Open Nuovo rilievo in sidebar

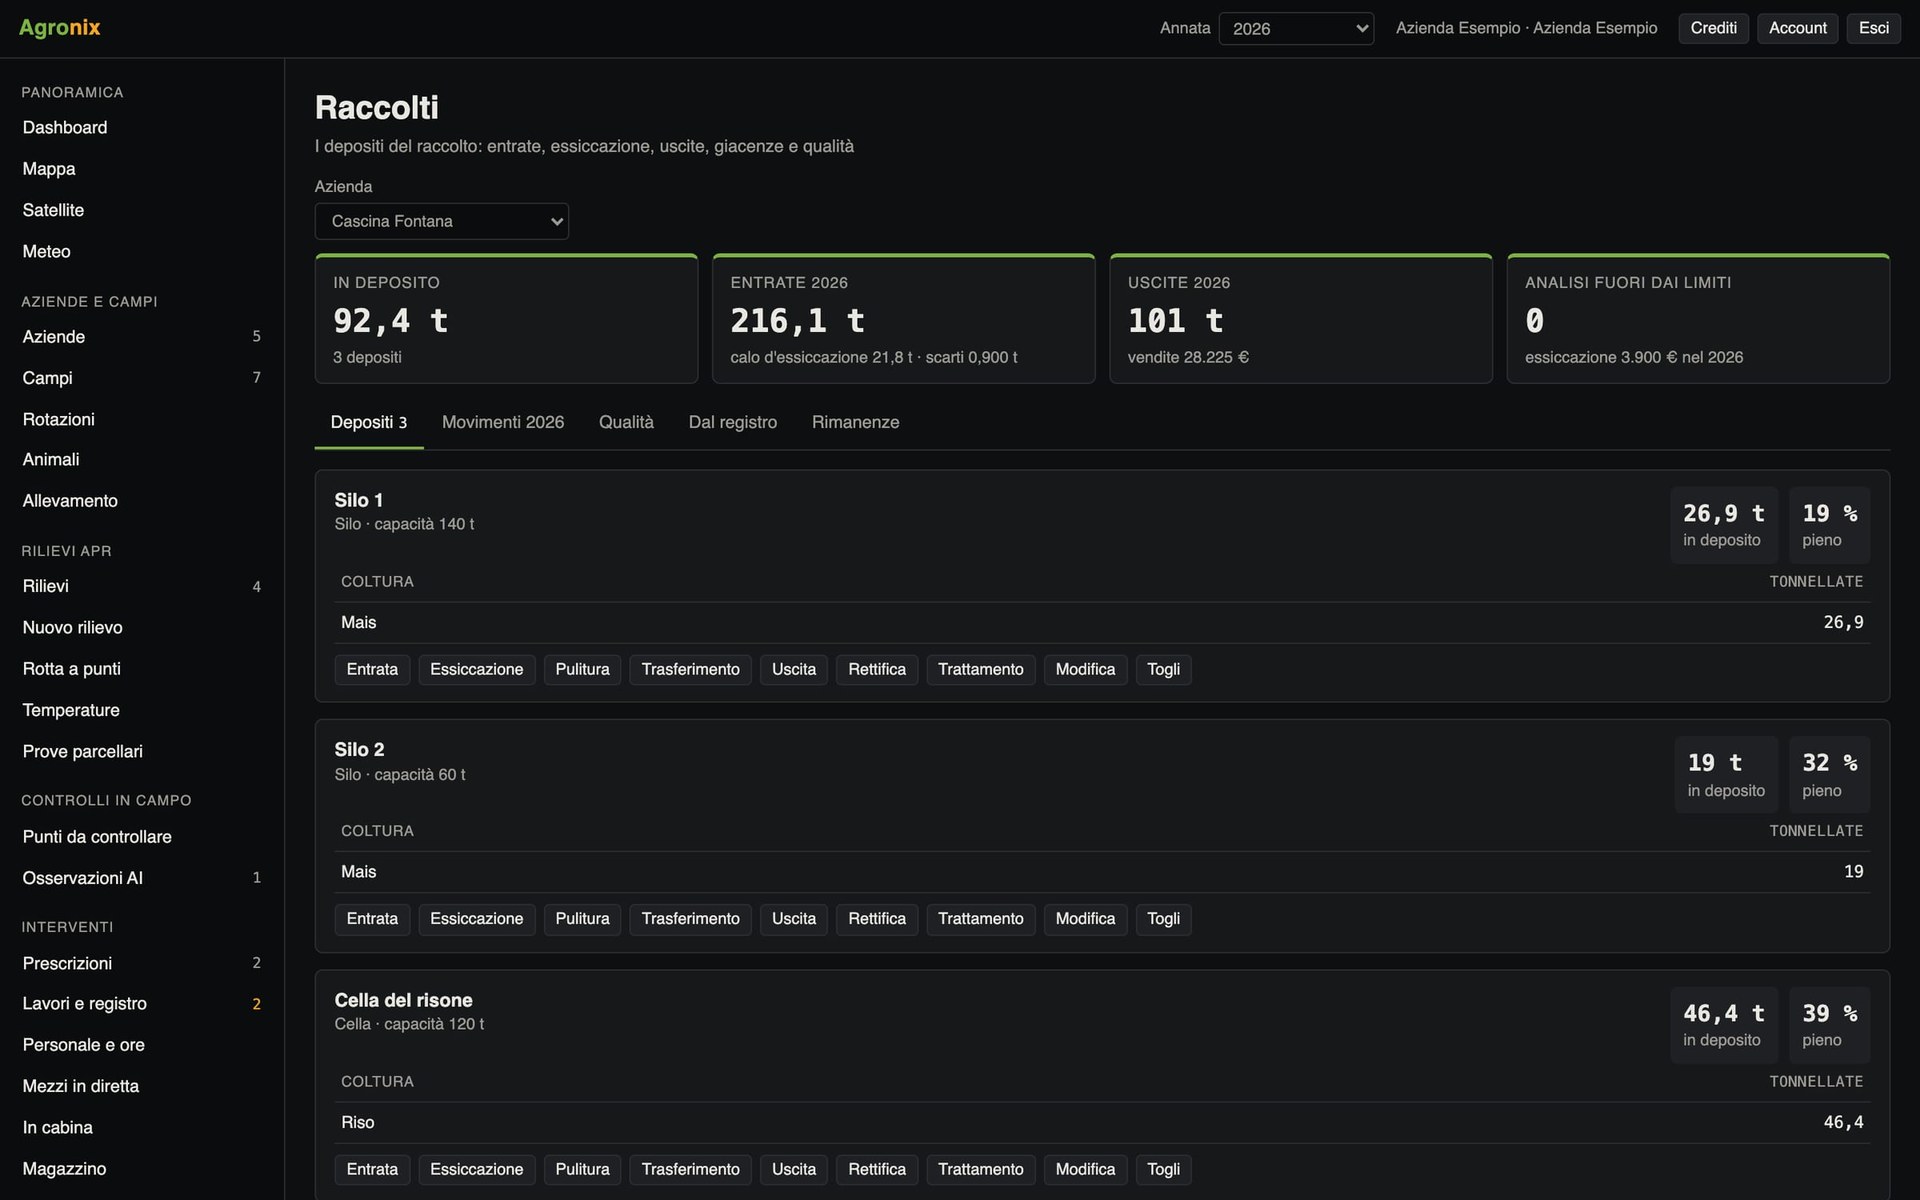(x=142, y=627)
